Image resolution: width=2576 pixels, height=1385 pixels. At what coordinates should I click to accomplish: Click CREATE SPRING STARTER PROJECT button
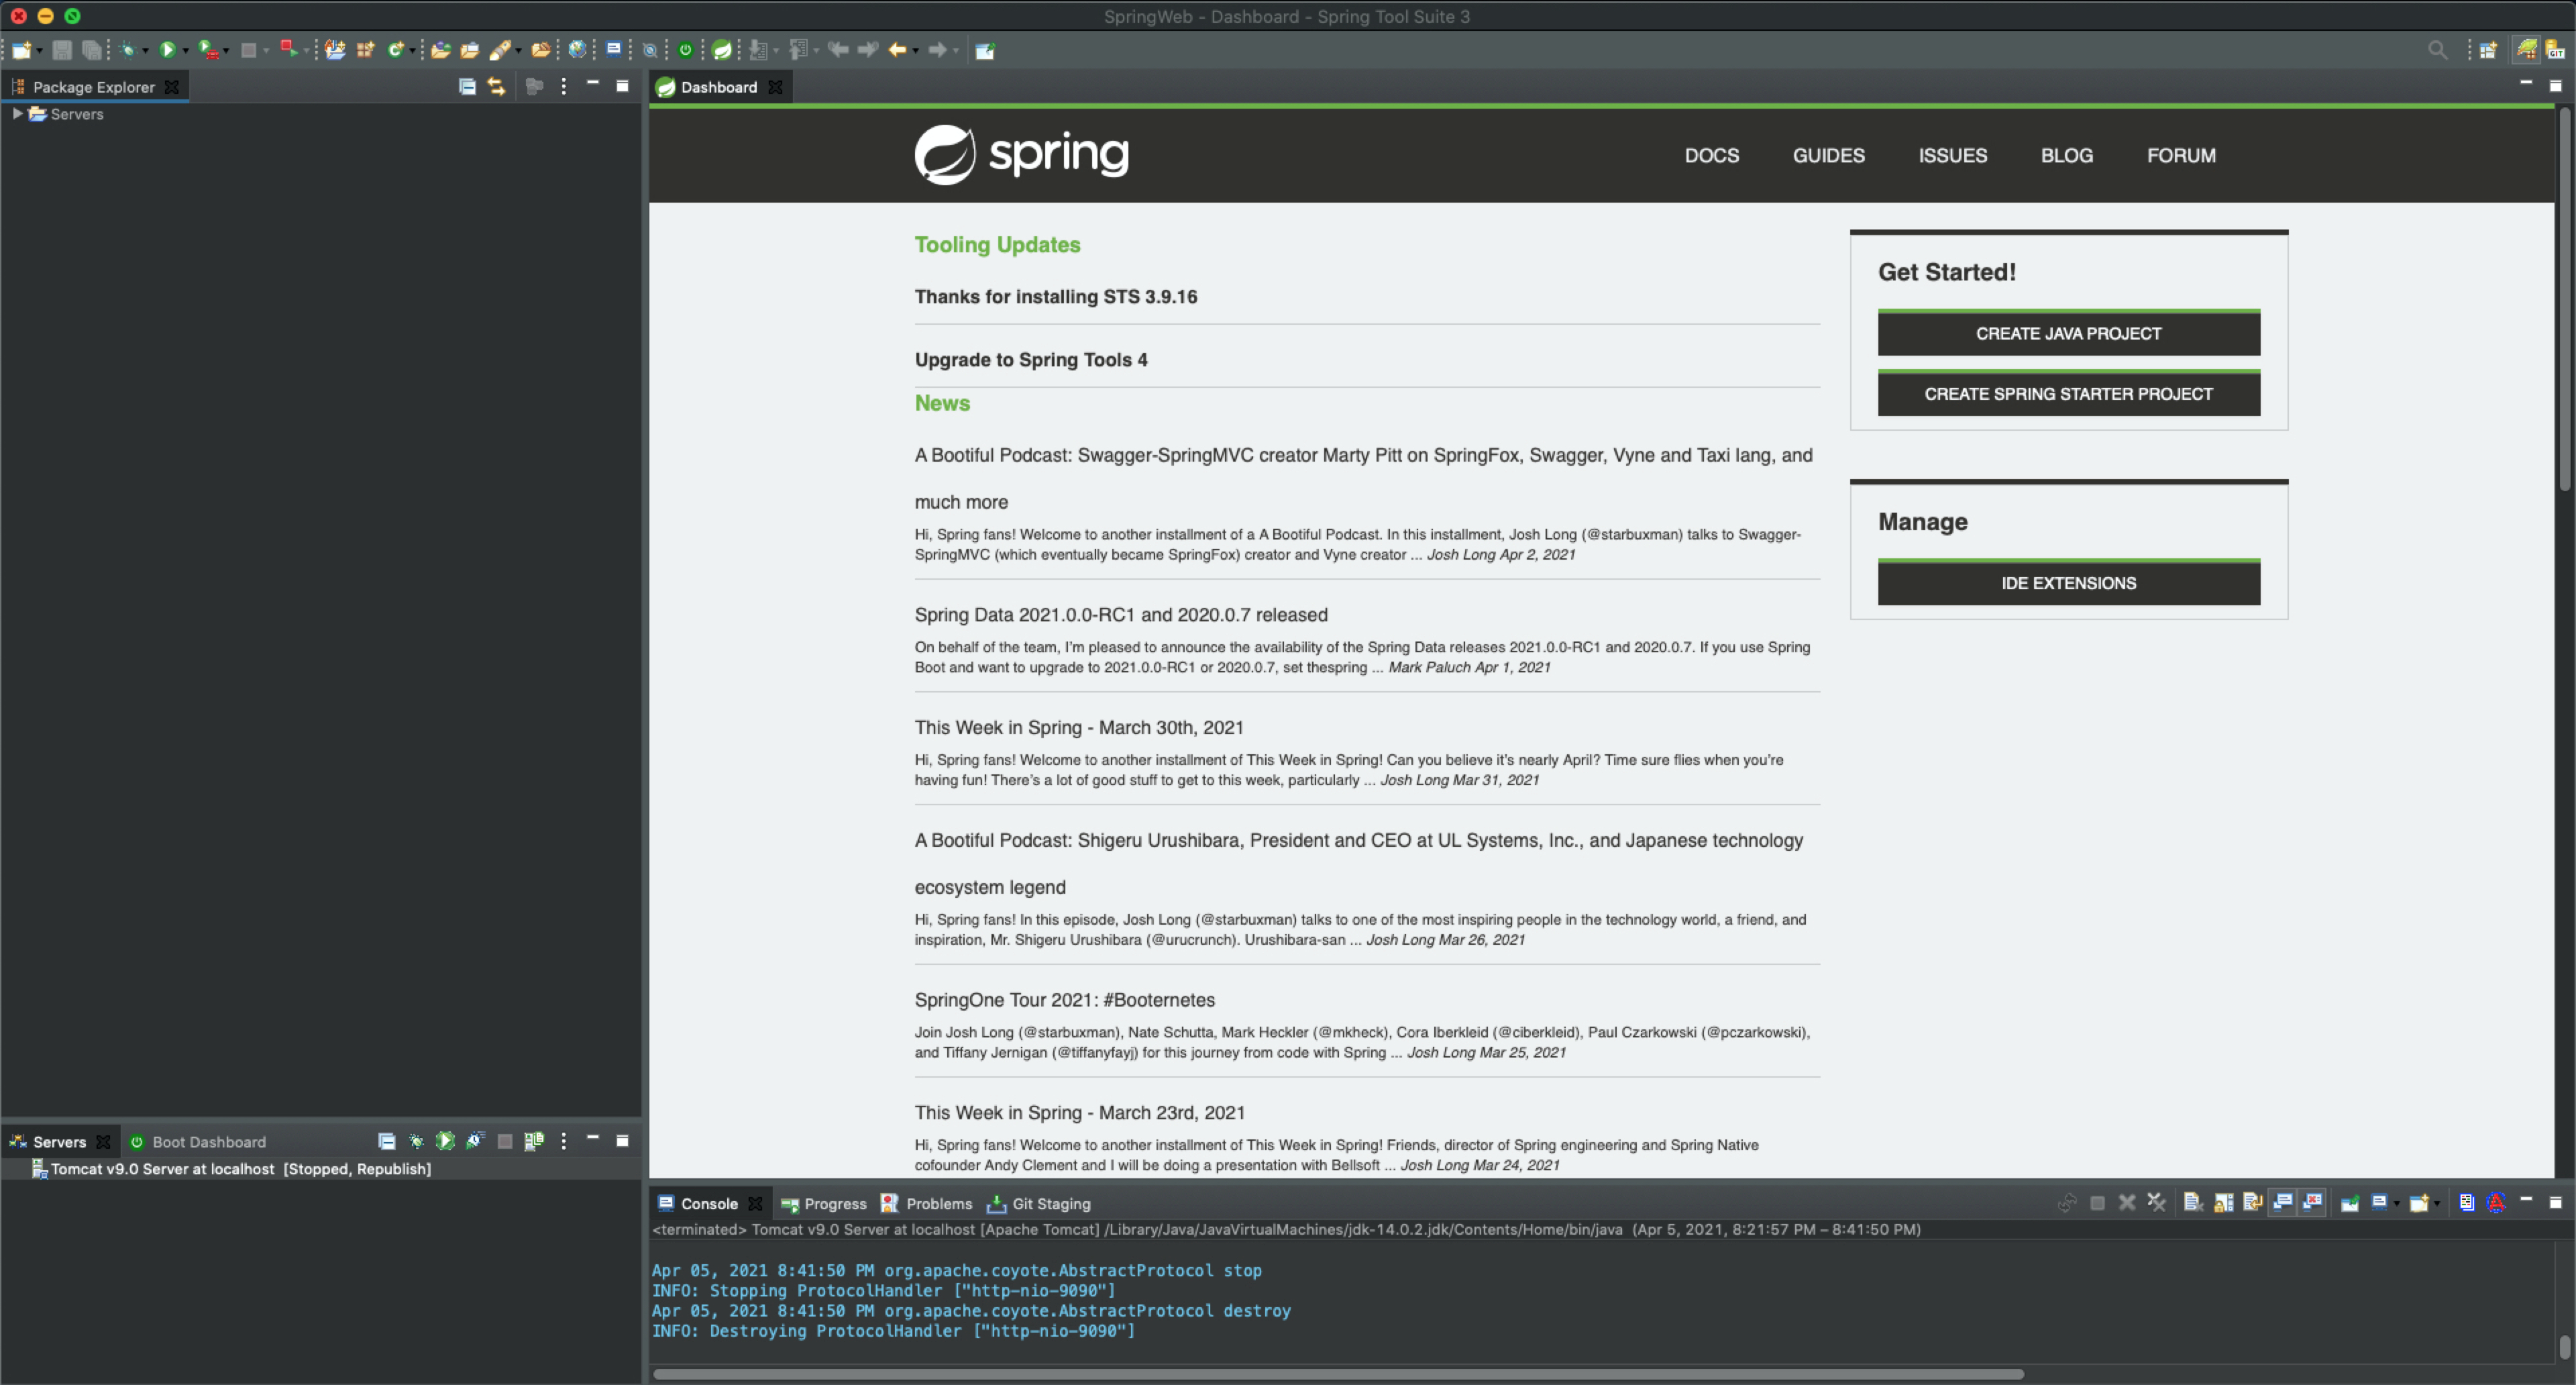click(x=2068, y=393)
